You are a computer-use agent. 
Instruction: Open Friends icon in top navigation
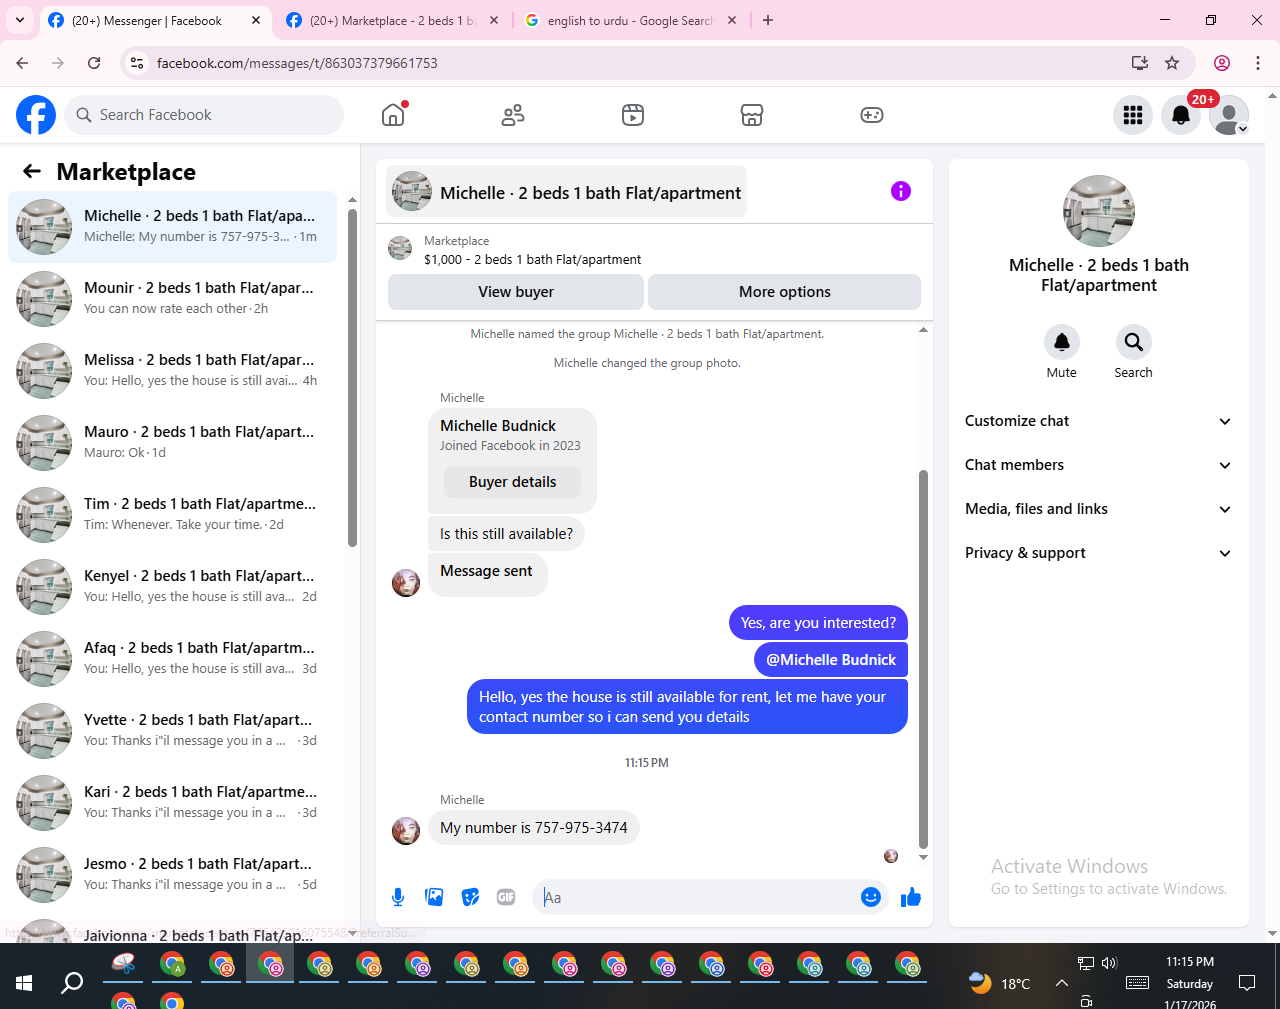513,115
